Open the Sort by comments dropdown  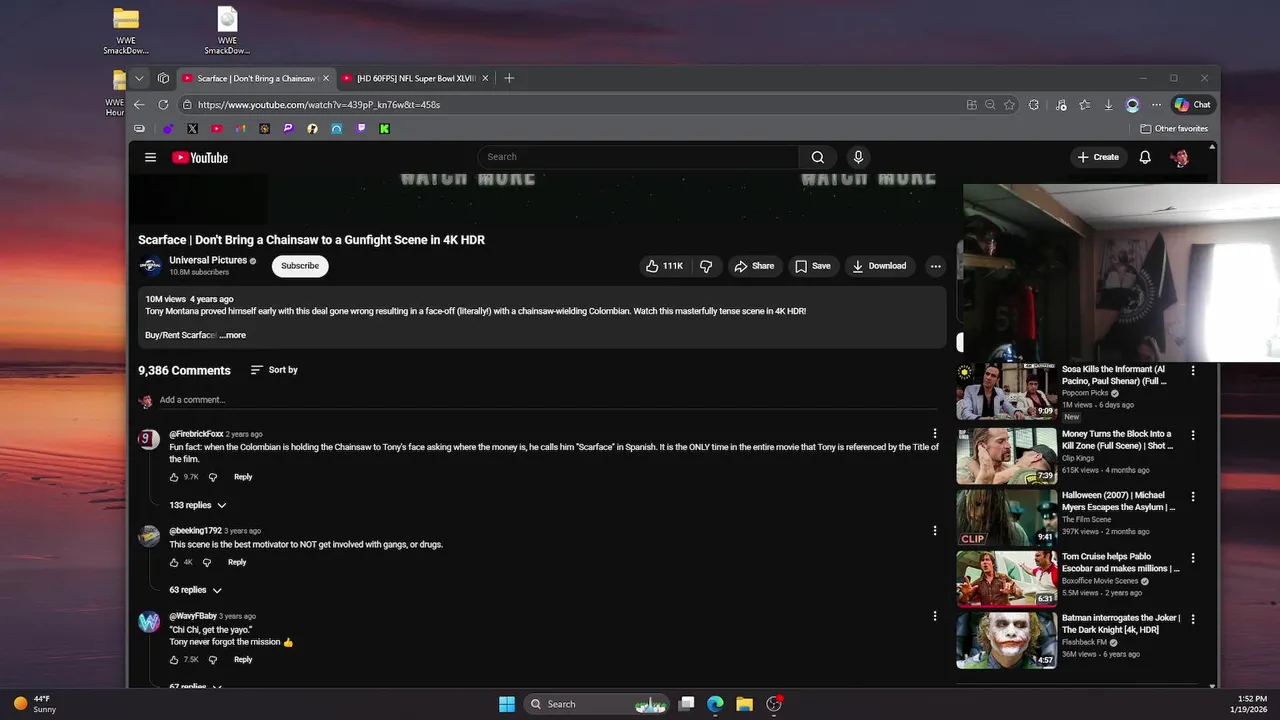coord(274,370)
